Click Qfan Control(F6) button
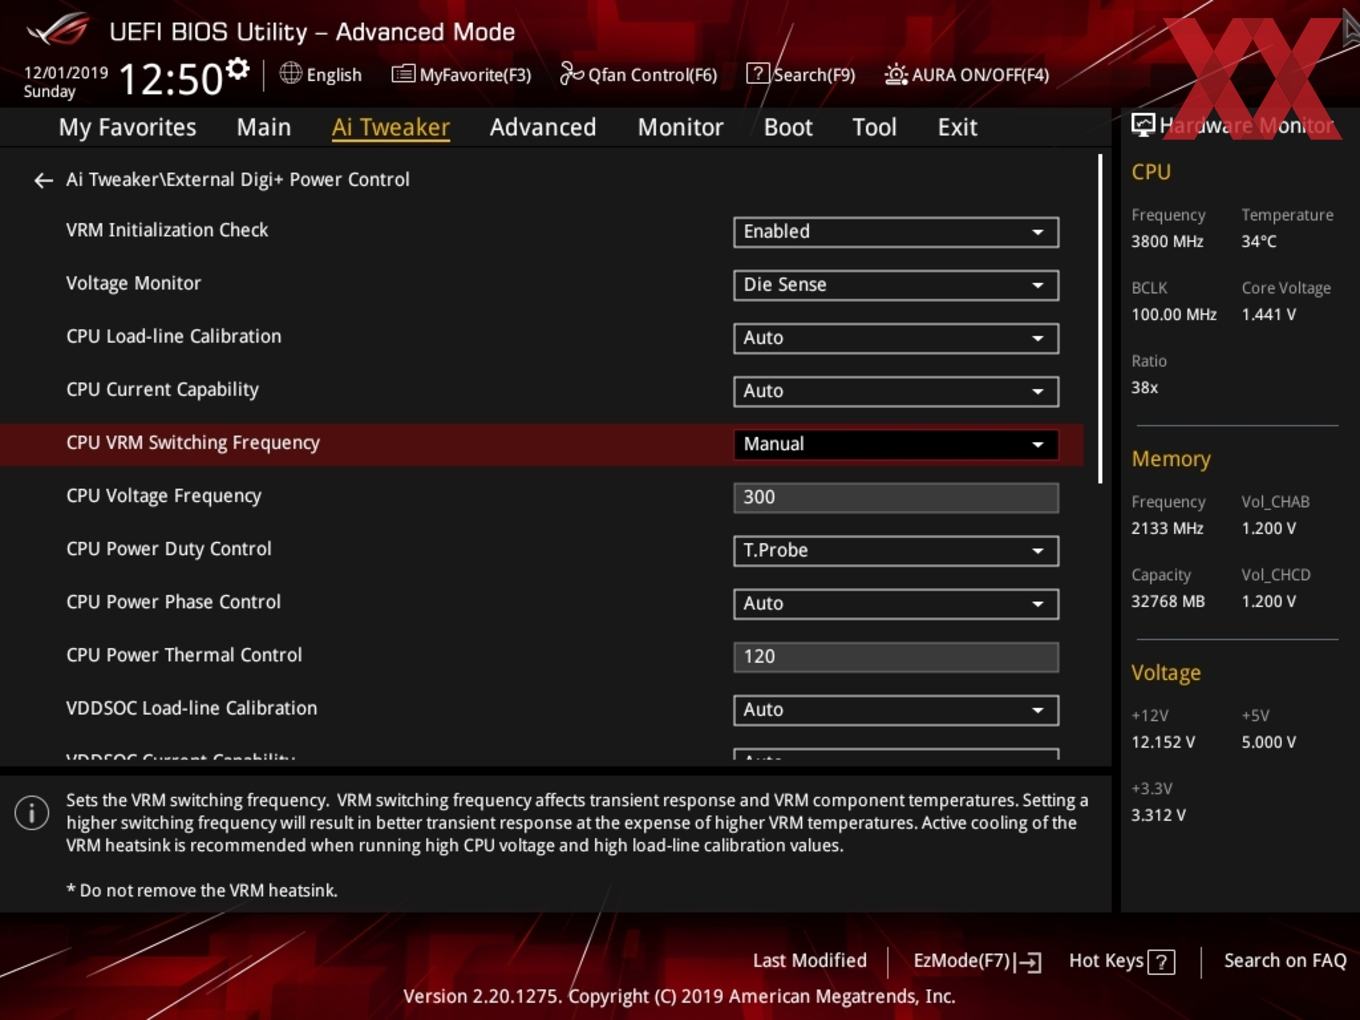 pos(638,74)
